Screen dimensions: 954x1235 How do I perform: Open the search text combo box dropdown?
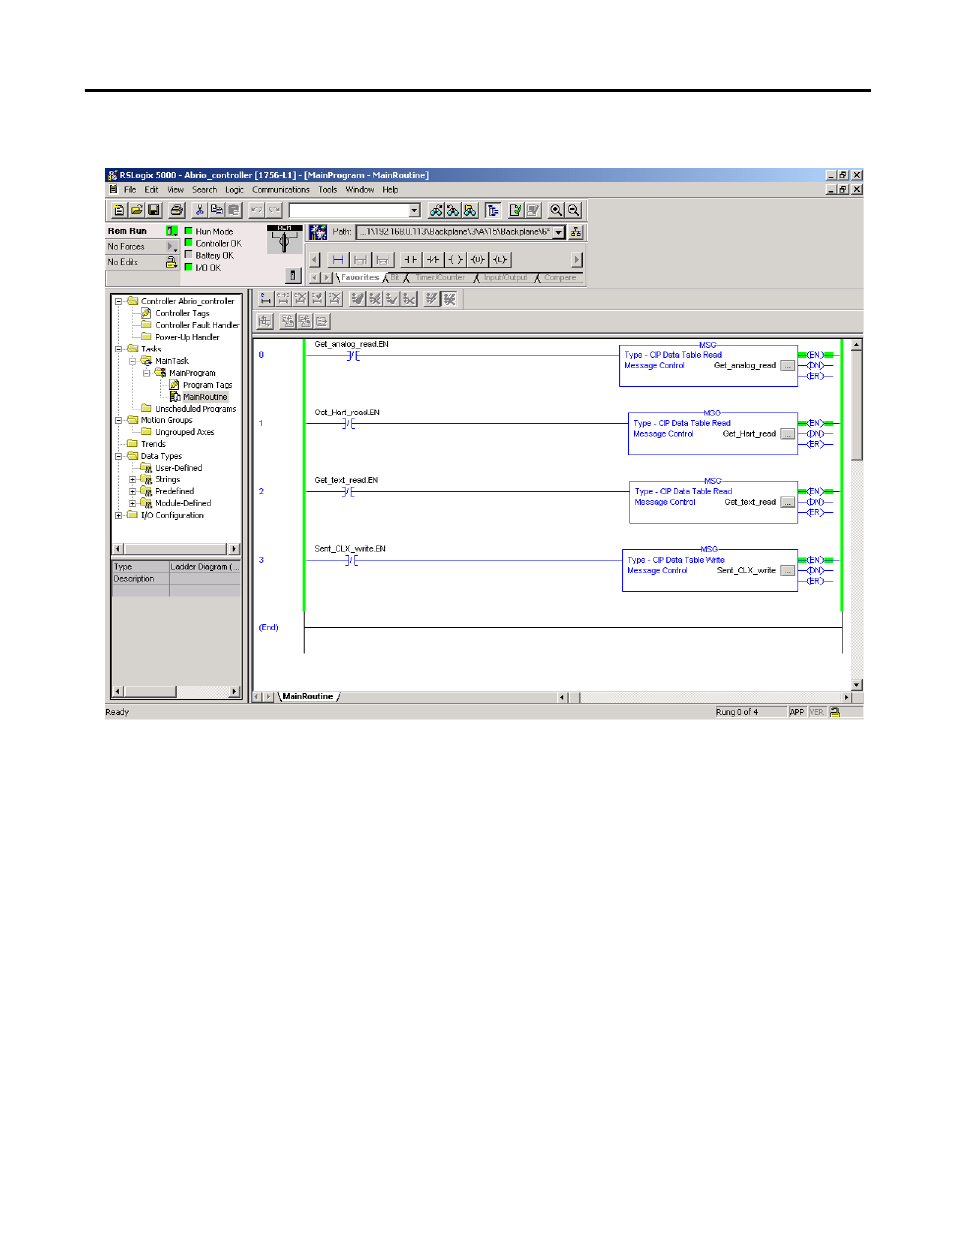(x=414, y=210)
